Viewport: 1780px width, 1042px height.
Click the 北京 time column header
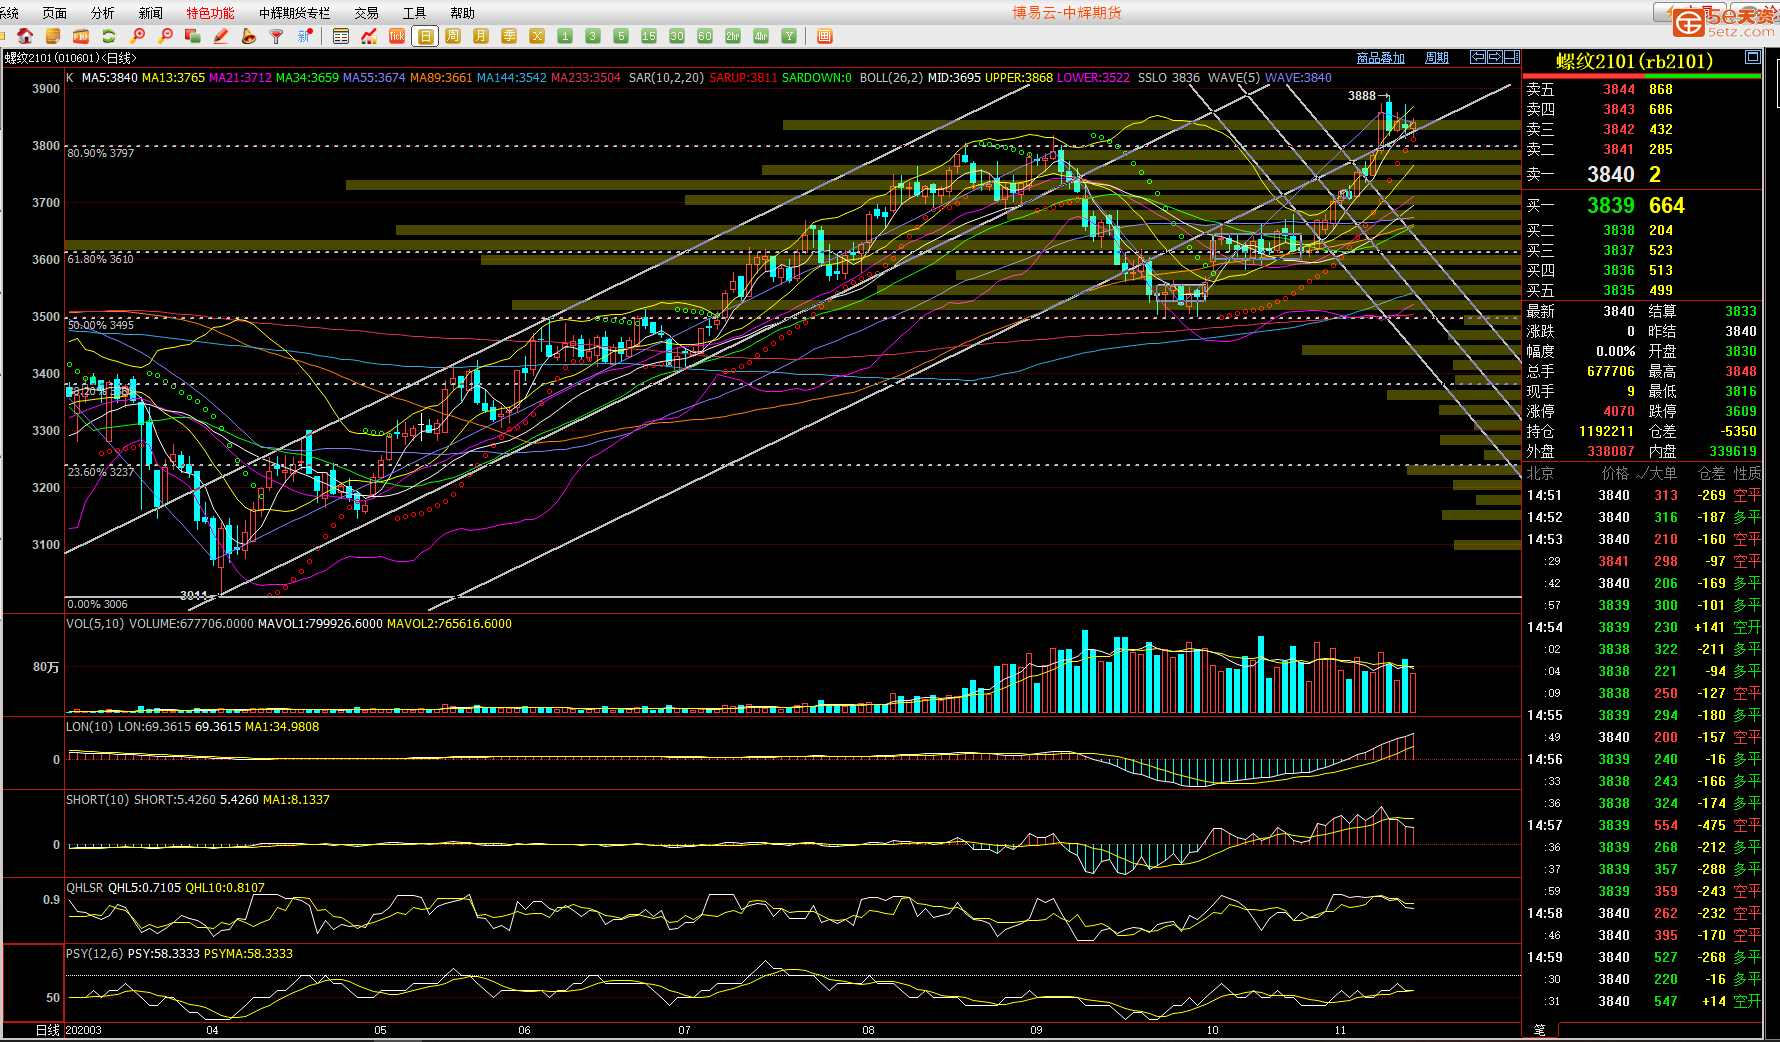tap(1540, 474)
